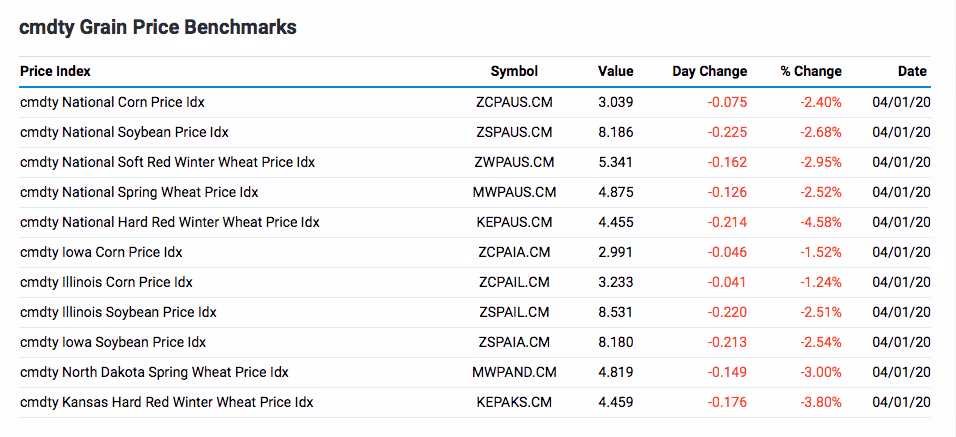This screenshot has width=956, height=437.
Task: Select symbol ZCPAUS.CM
Action: (x=515, y=102)
